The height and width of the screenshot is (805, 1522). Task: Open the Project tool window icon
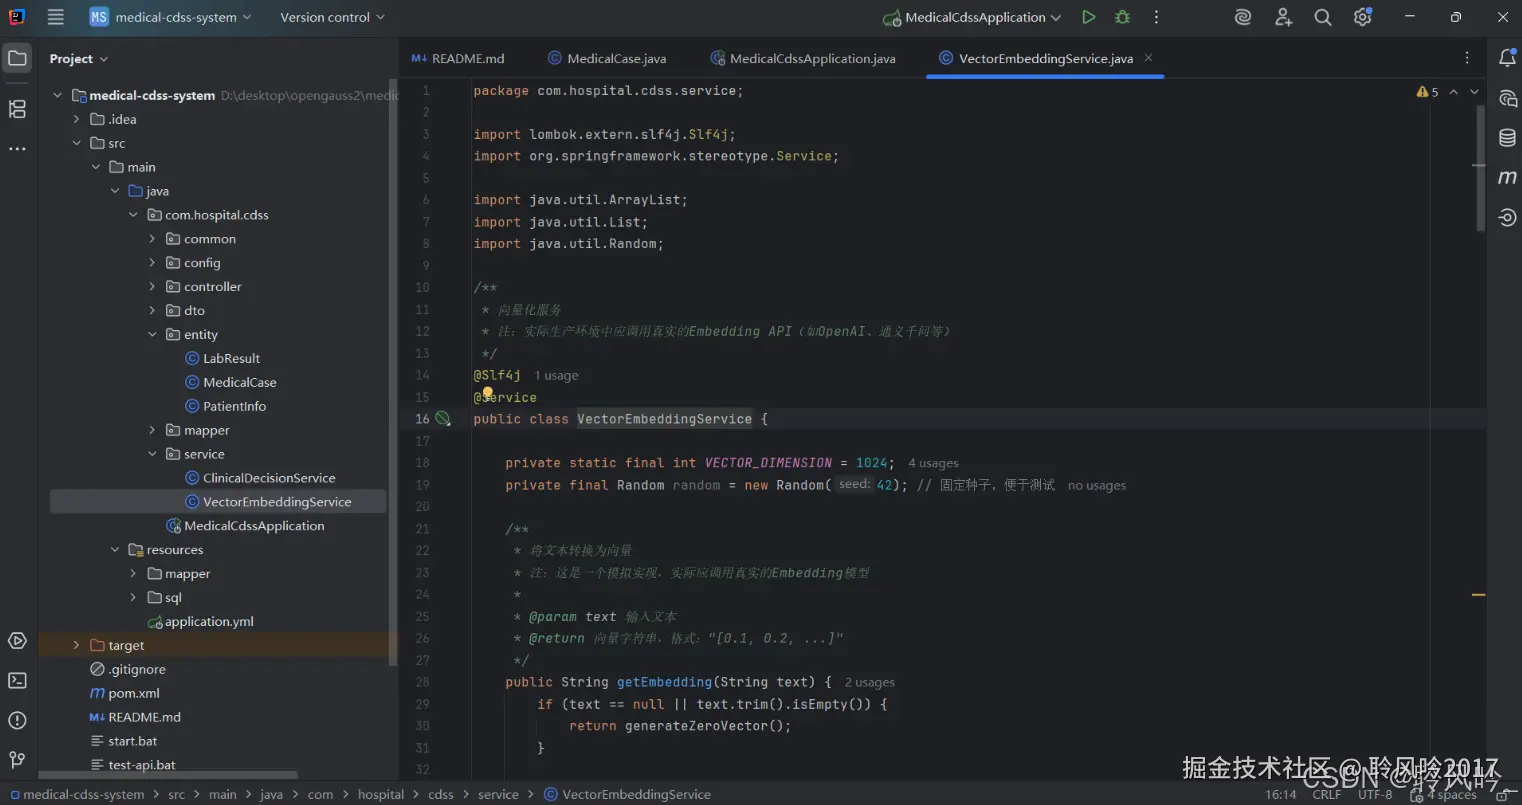[x=17, y=58]
